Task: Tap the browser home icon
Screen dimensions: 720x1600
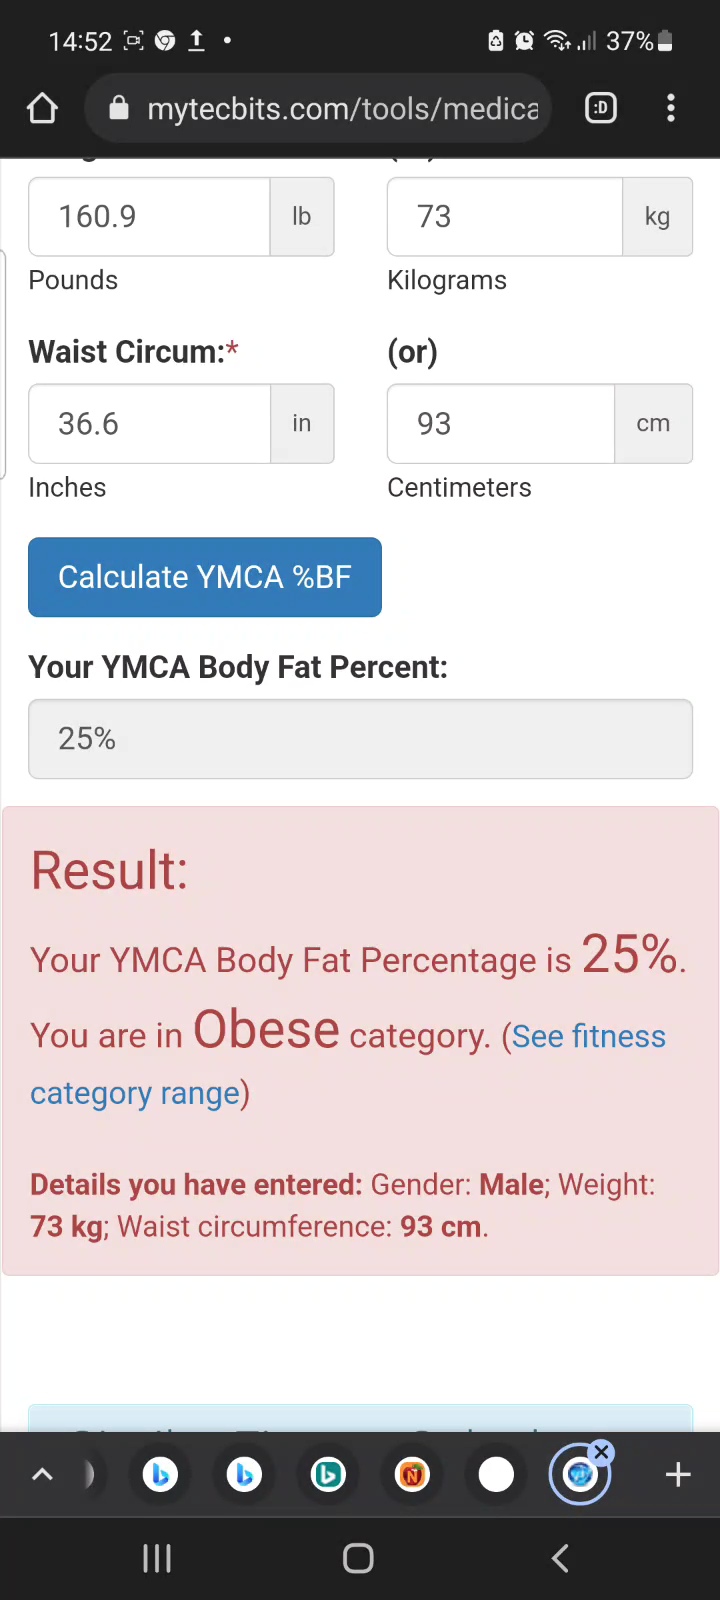Action: pos(42,108)
